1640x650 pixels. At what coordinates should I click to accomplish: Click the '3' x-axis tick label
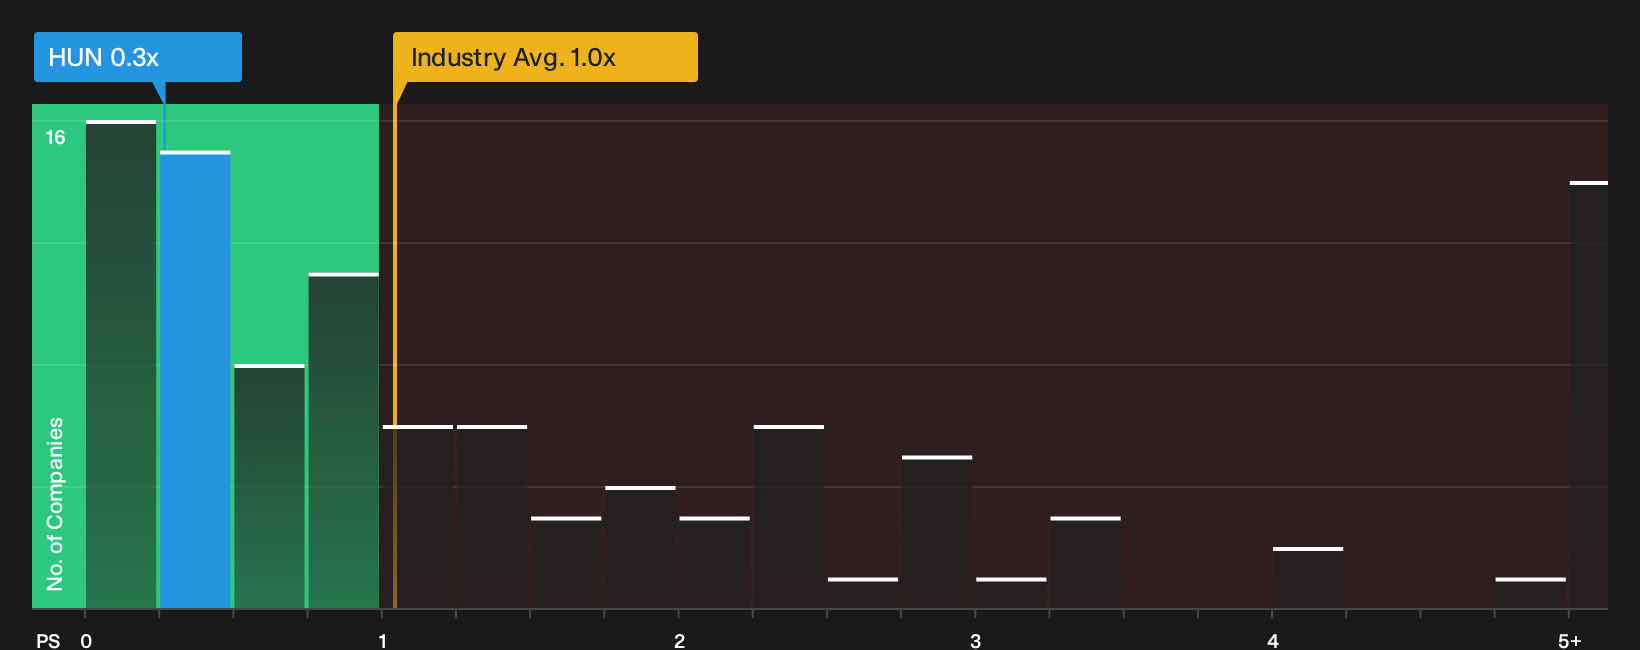(975, 641)
